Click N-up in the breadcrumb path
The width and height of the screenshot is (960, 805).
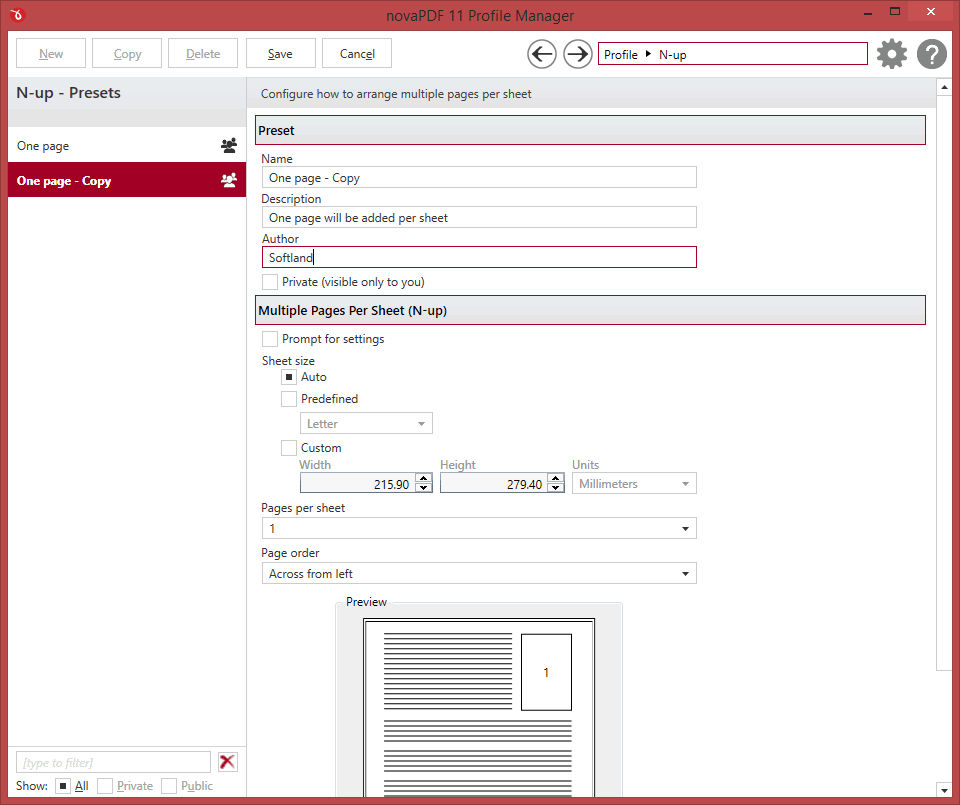673,54
